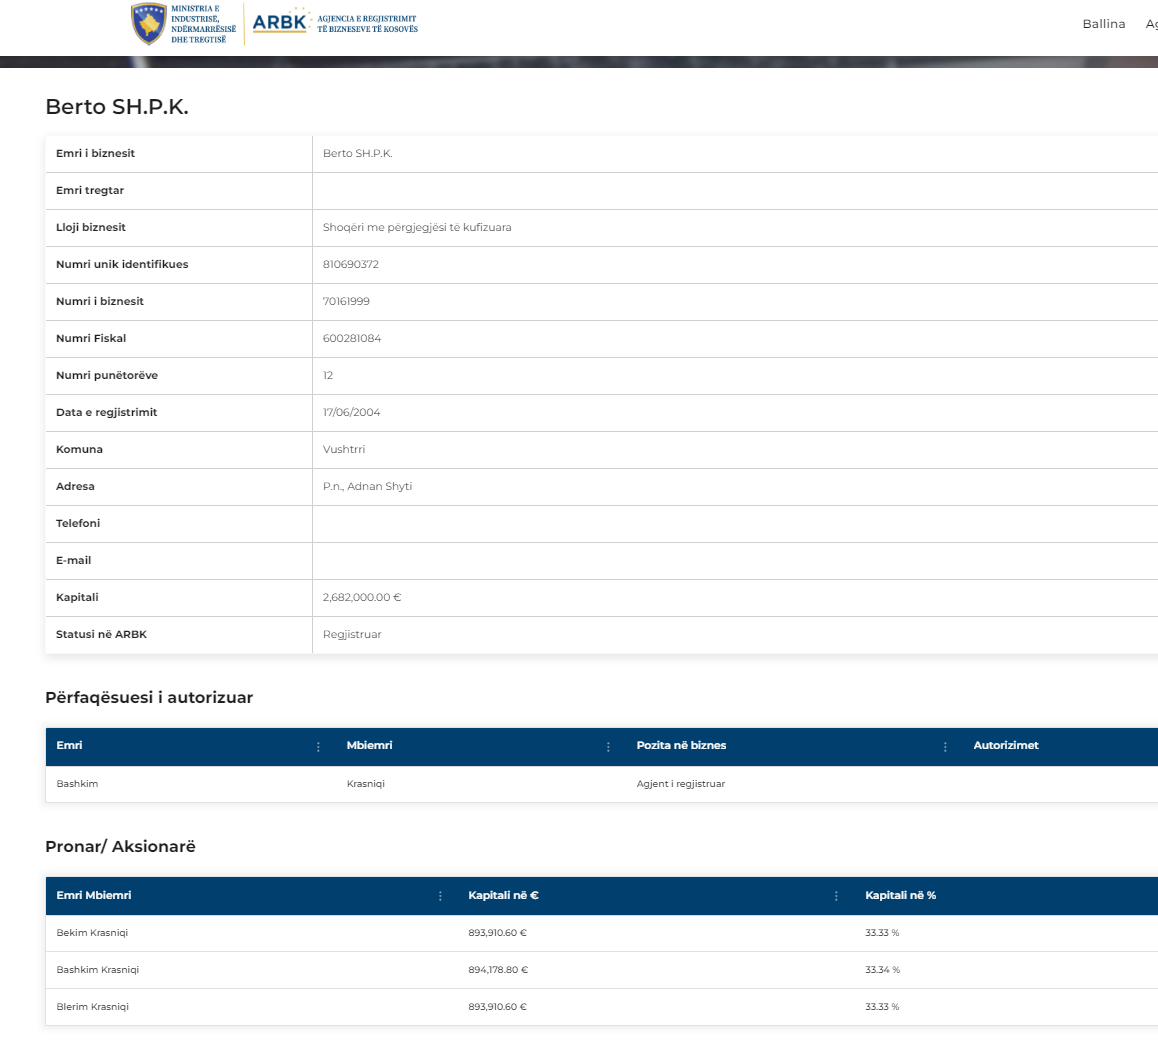1158x1040 pixels.
Task: Sort owners by Kapitali në € header
Action: click(503, 896)
